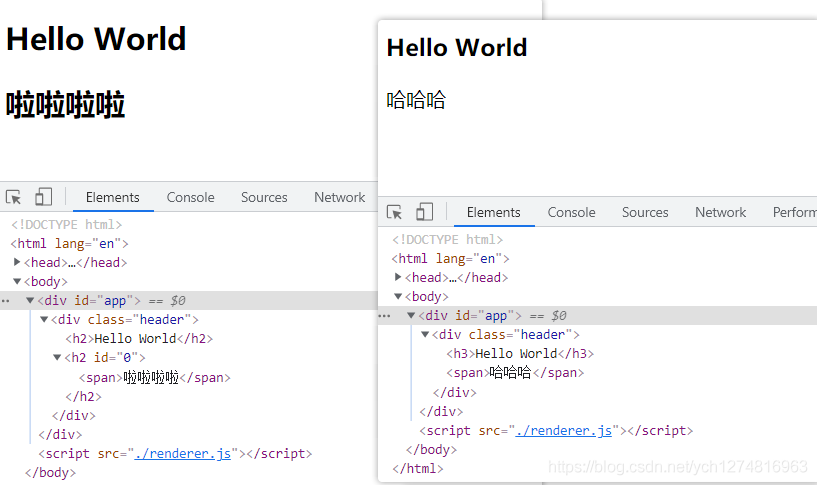The height and width of the screenshot is (485, 817).
Task: Expand the head node in left panel
Action: pyautogui.click(x=17, y=262)
